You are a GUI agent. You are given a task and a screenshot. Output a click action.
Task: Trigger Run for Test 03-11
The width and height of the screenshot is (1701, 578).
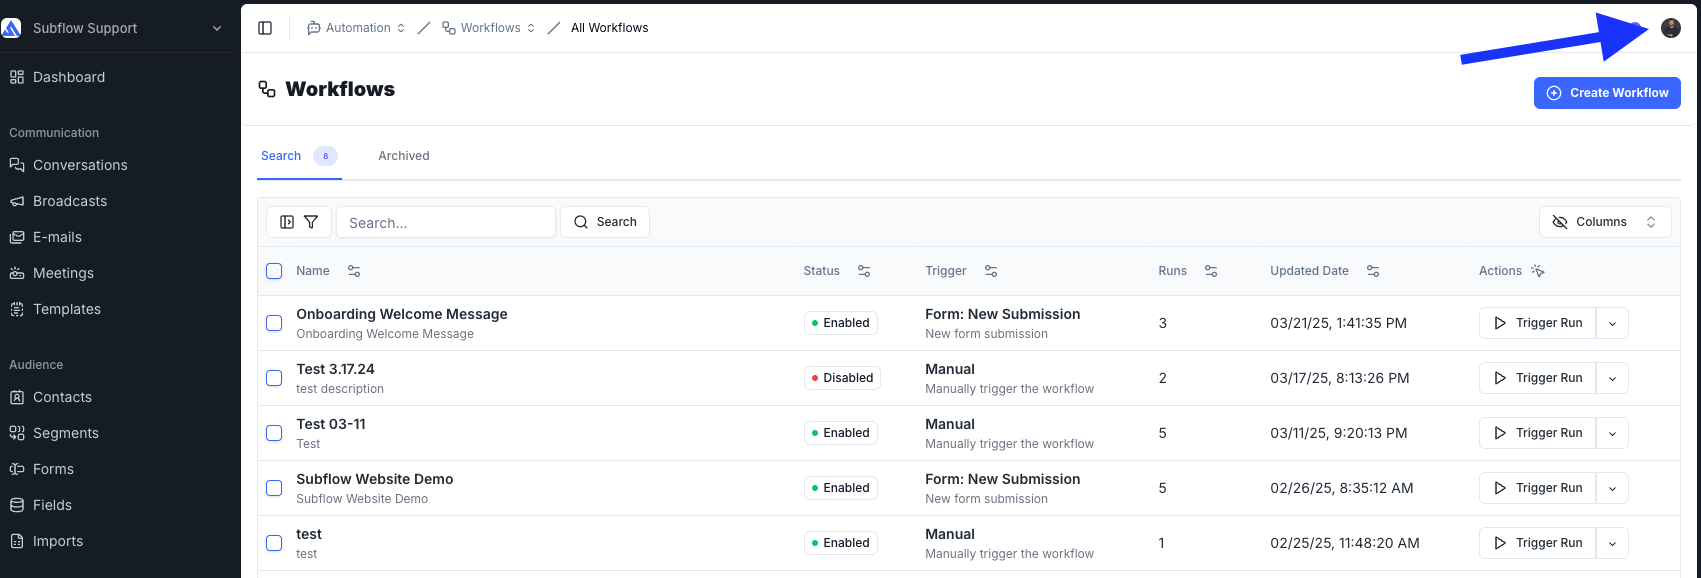click(x=1538, y=433)
